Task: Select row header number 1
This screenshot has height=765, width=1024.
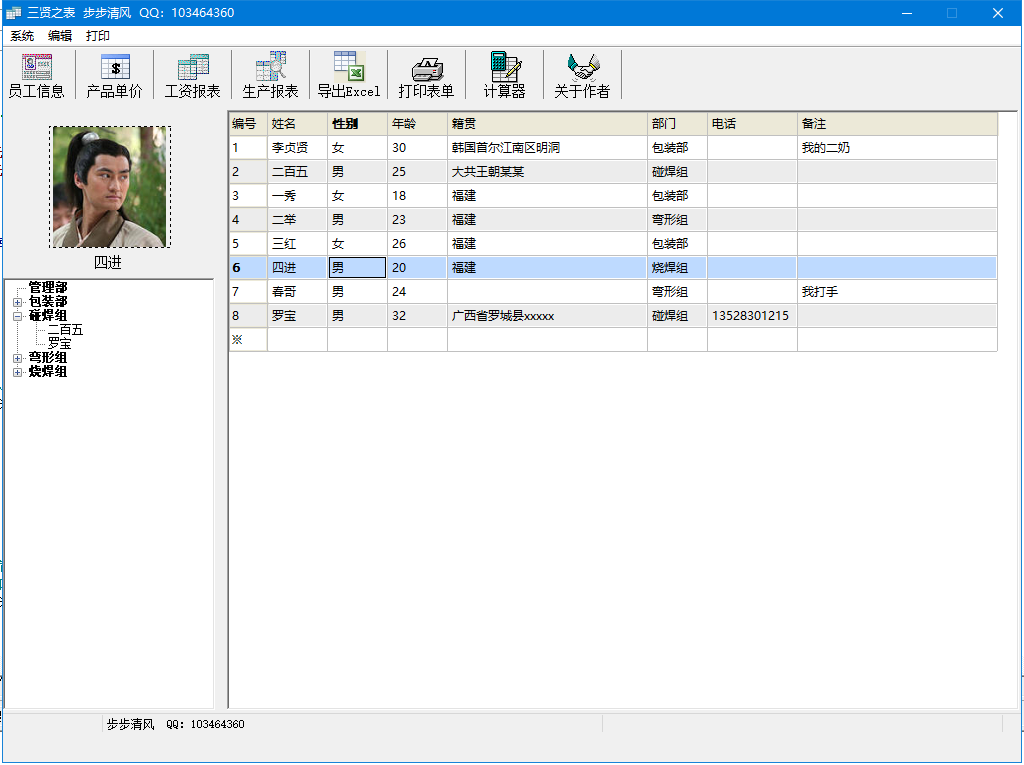Action: point(248,148)
